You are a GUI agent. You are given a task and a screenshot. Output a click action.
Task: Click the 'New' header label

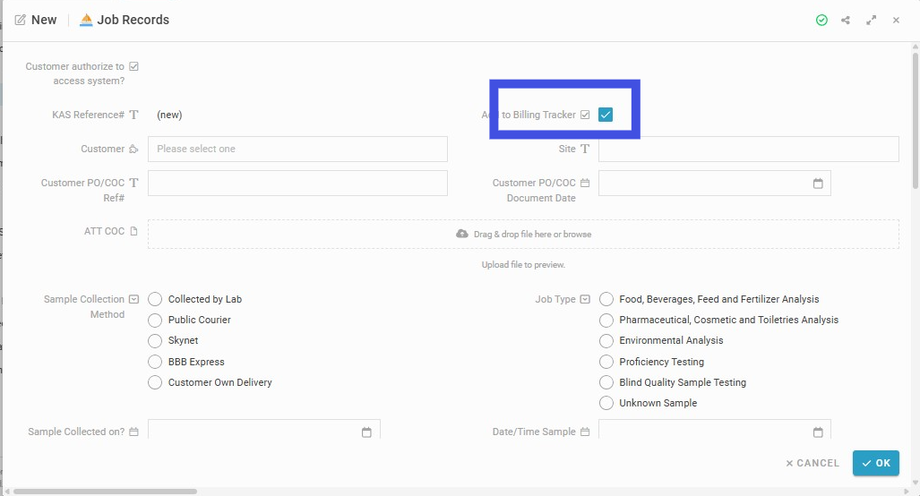point(44,20)
